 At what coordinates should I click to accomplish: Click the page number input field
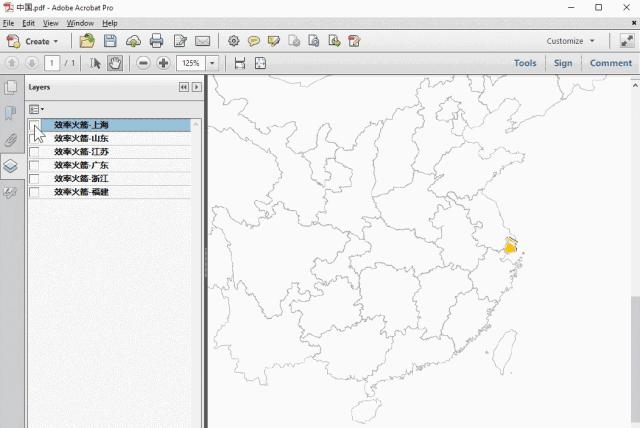tap(51, 63)
